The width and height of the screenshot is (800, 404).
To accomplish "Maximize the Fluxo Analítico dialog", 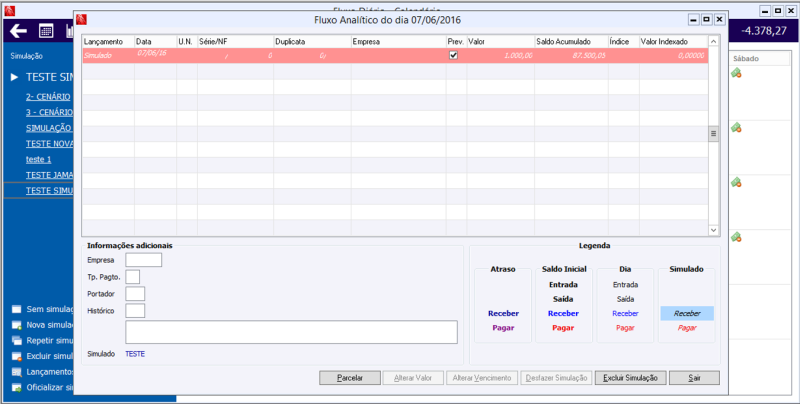I will click(x=706, y=19).
